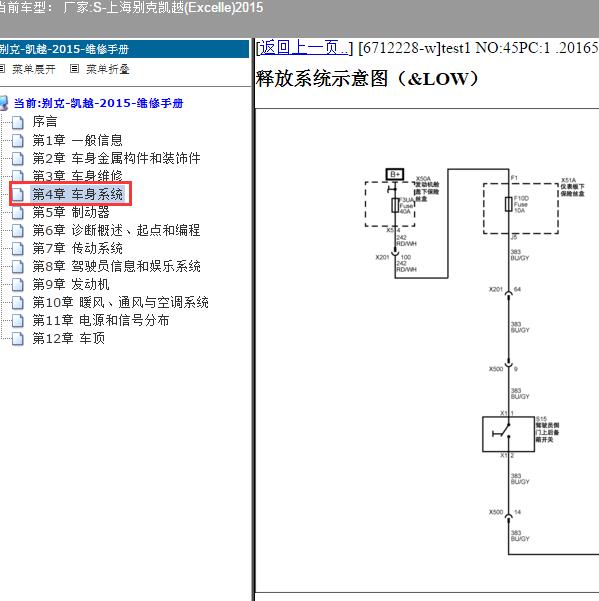Click the page icon beside 第10章
This screenshot has height=601, width=599.
[18, 303]
